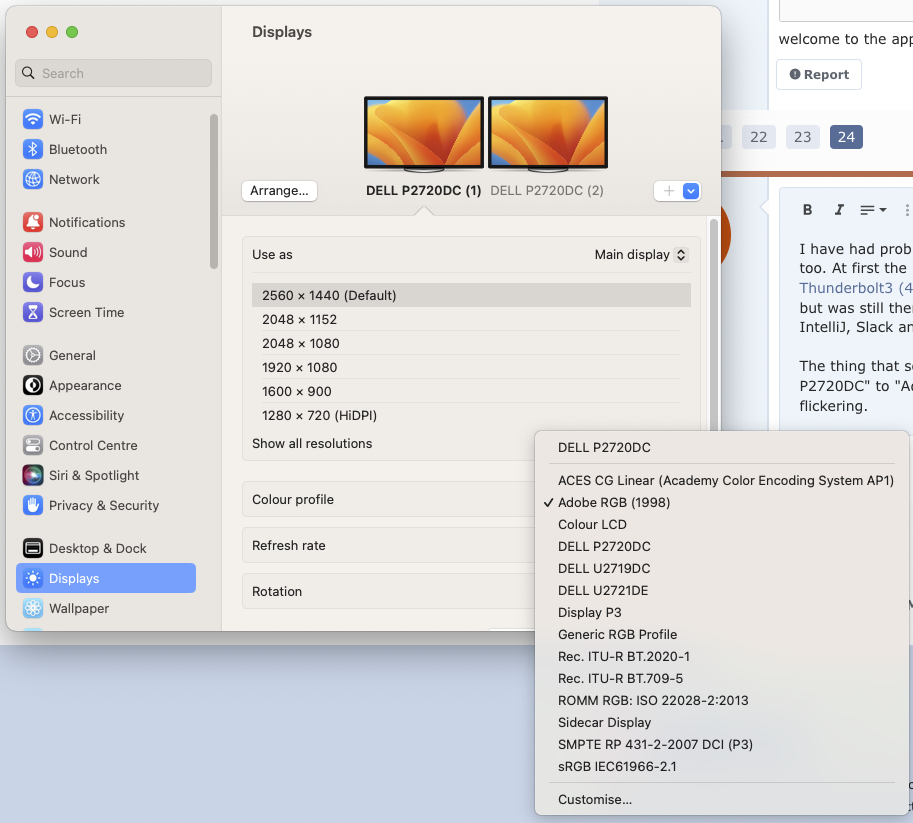Select the DELL P2720DC (1) monitor thumbnail
The image size is (913, 823).
[424, 135]
